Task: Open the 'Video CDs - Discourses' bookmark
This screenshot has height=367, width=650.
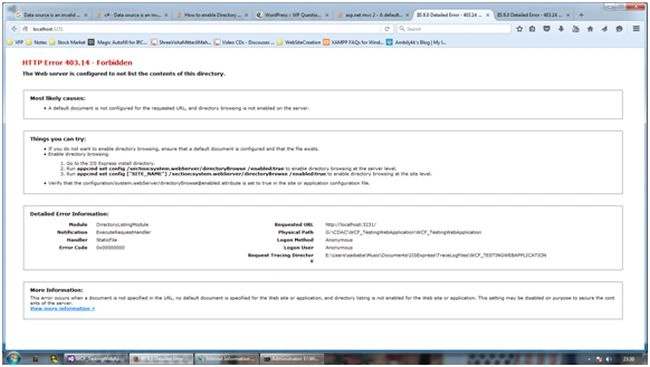Action: point(244,42)
